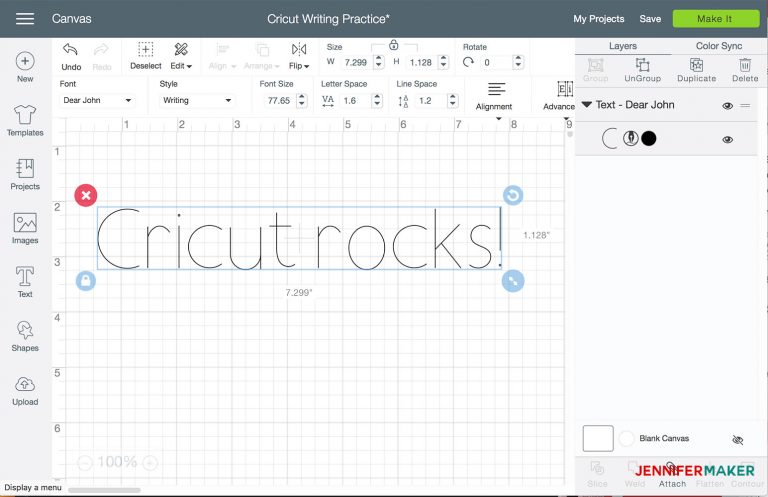The image size is (768, 497).
Task: Open the Images library
Action: coord(25,228)
